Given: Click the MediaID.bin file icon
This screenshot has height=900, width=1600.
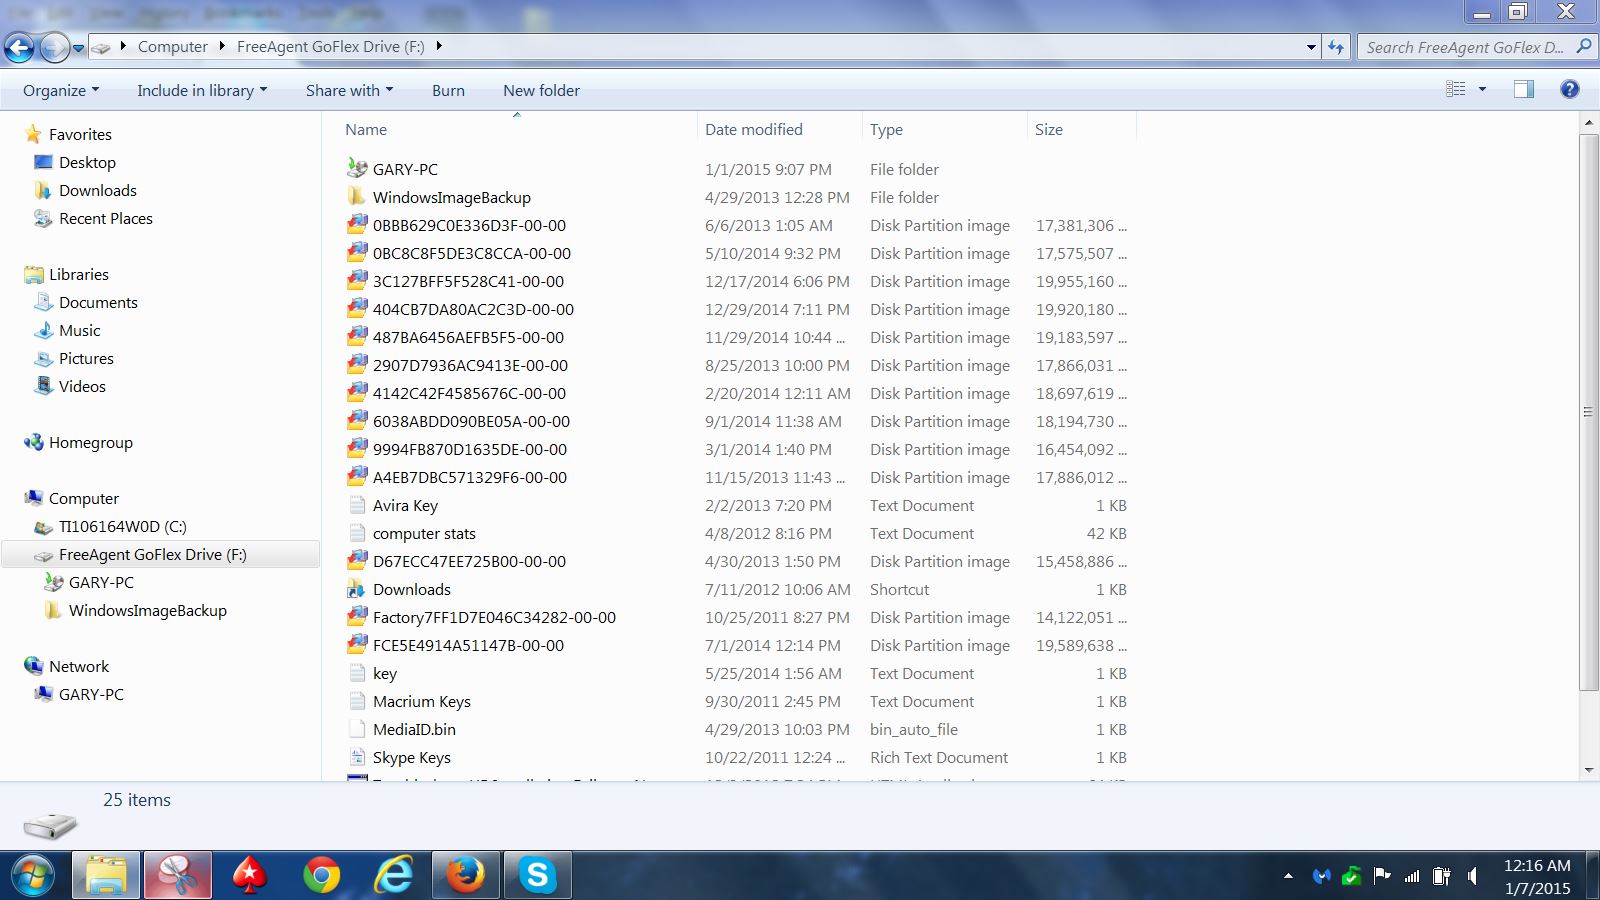Looking at the screenshot, I should pos(357,729).
